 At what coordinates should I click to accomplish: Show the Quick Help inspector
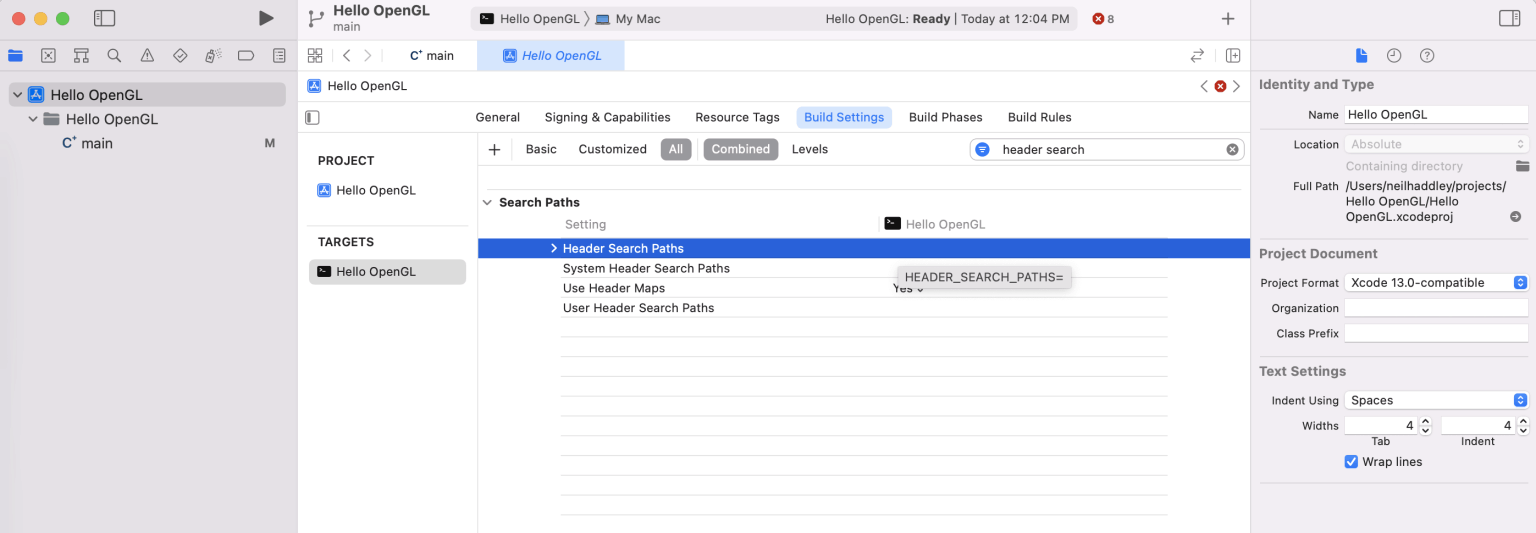(x=1427, y=56)
